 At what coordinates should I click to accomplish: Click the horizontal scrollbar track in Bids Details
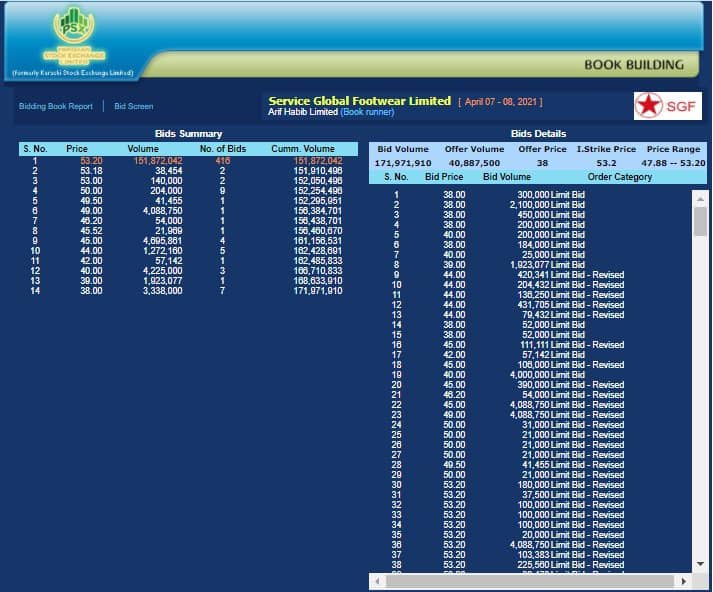(x=530, y=580)
